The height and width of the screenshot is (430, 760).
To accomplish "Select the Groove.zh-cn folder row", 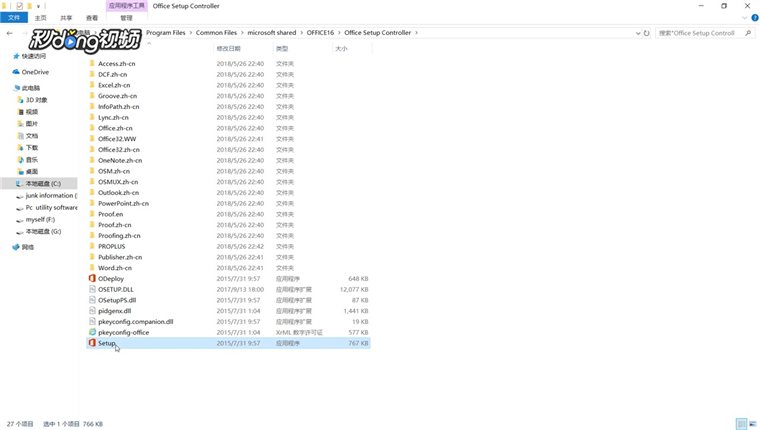I will click(x=228, y=96).
